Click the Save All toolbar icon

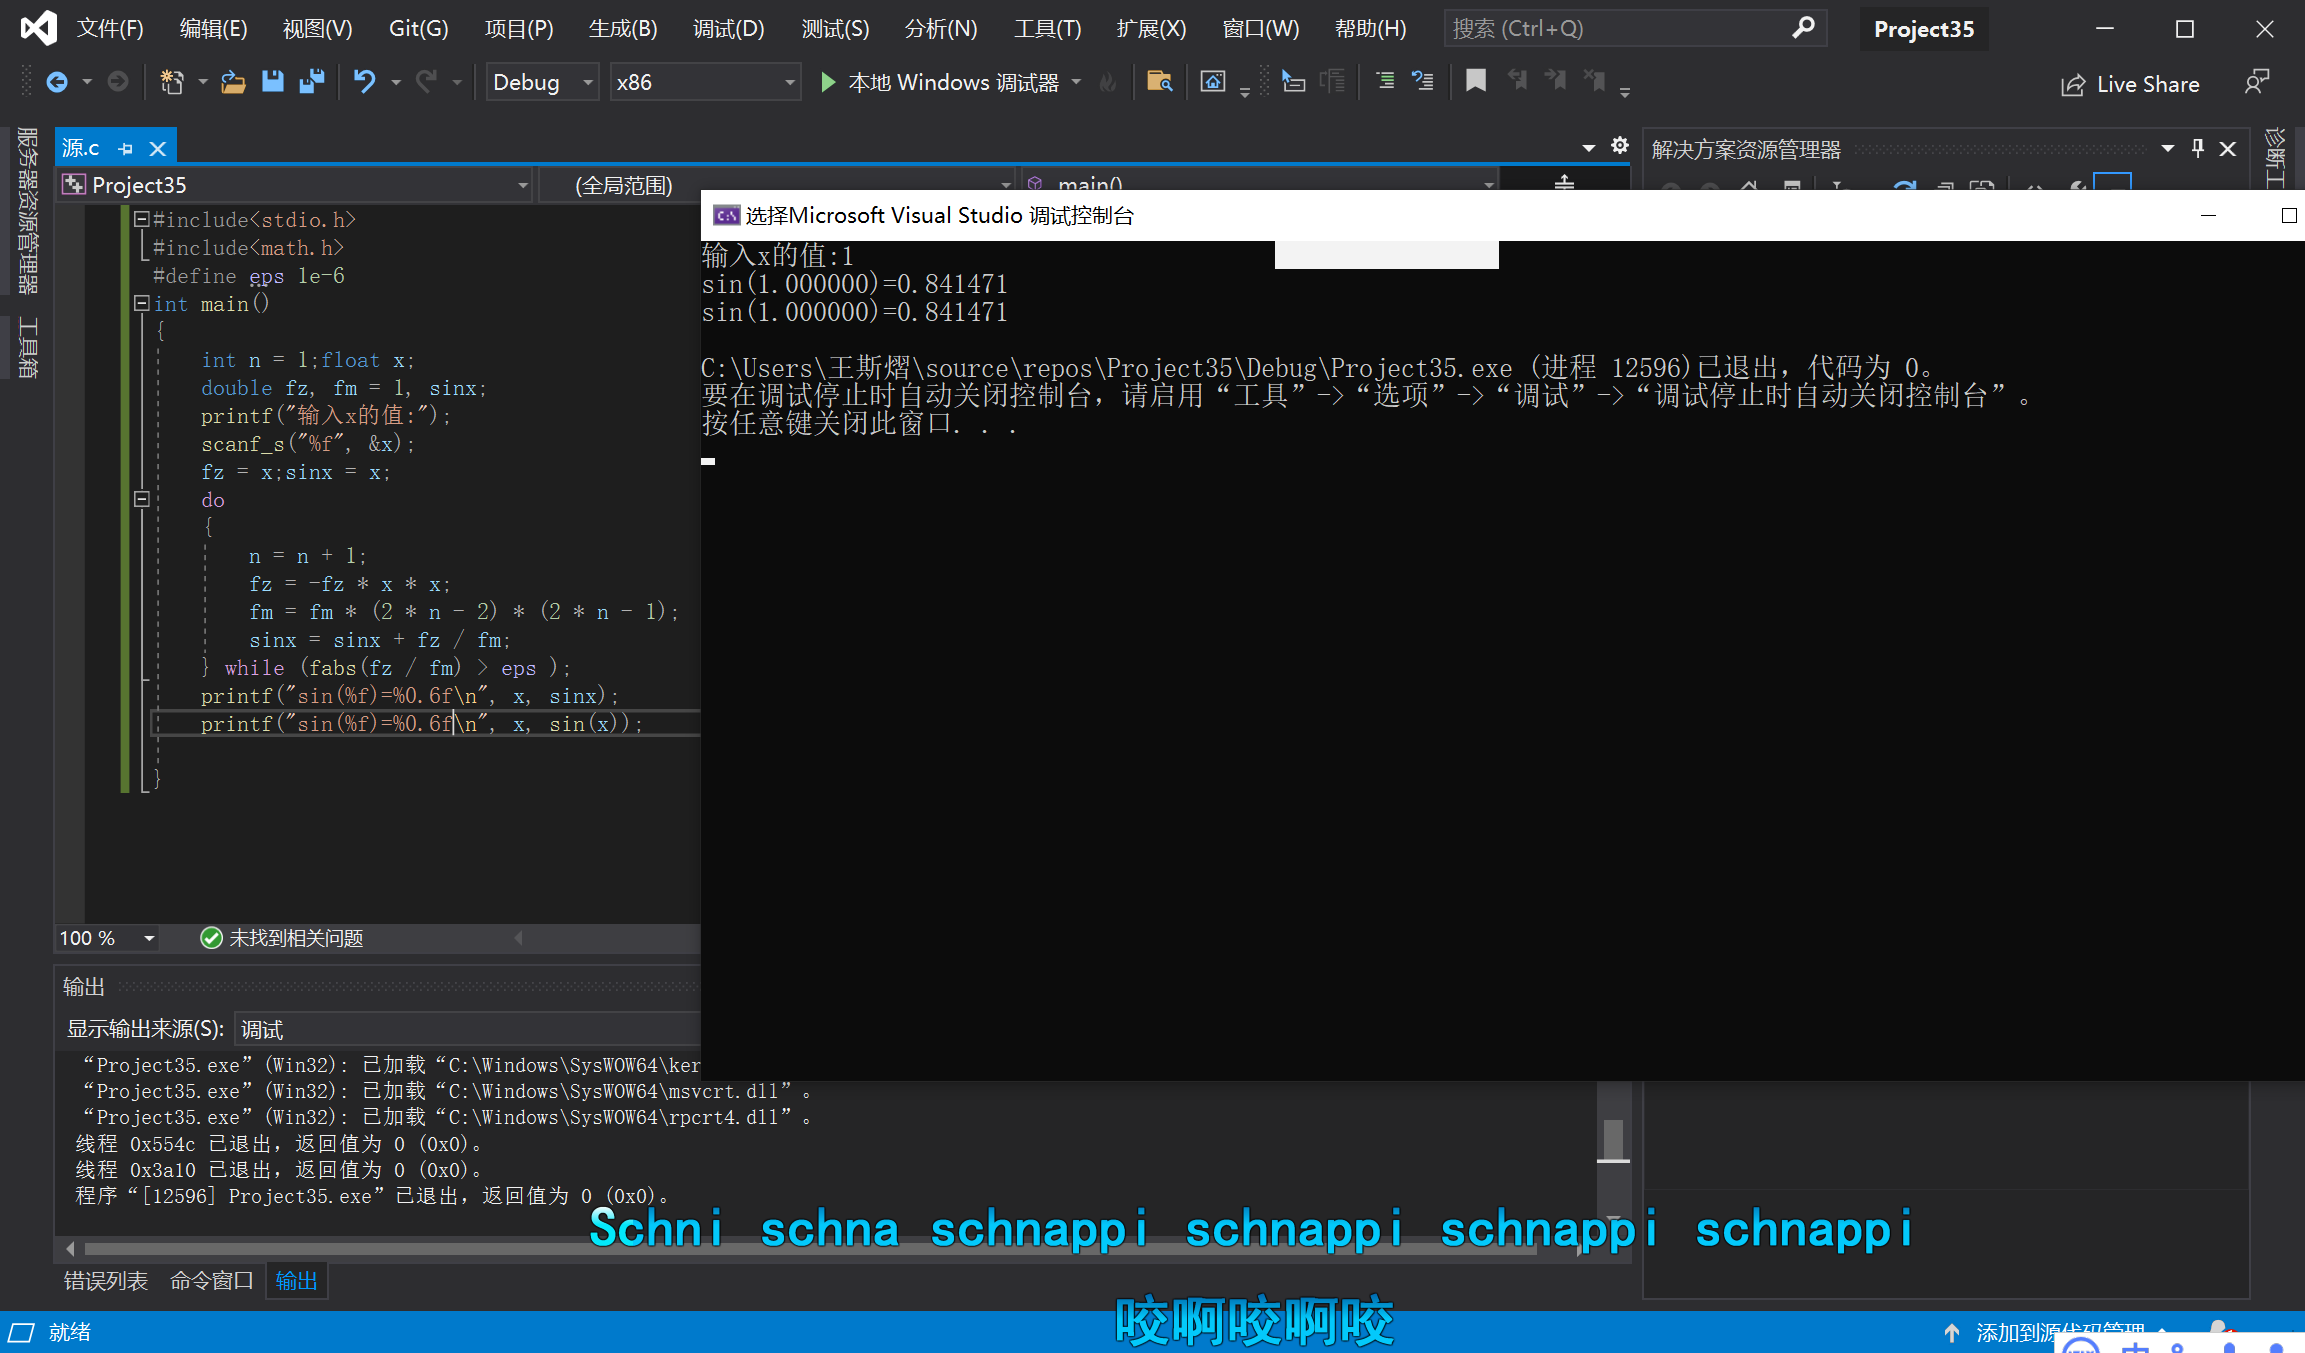312,82
